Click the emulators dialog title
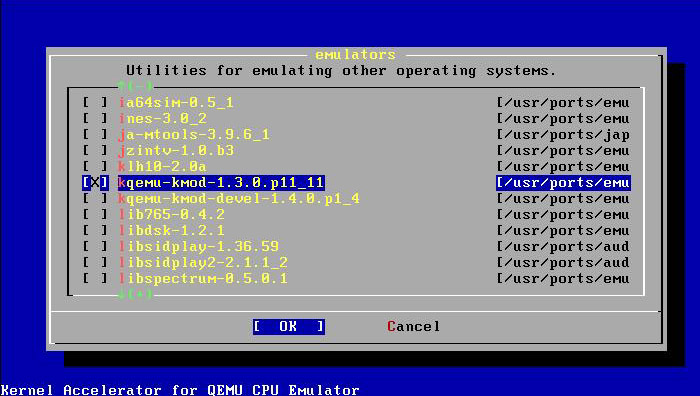This screenshot has height=396, width=700. point(355,55)
